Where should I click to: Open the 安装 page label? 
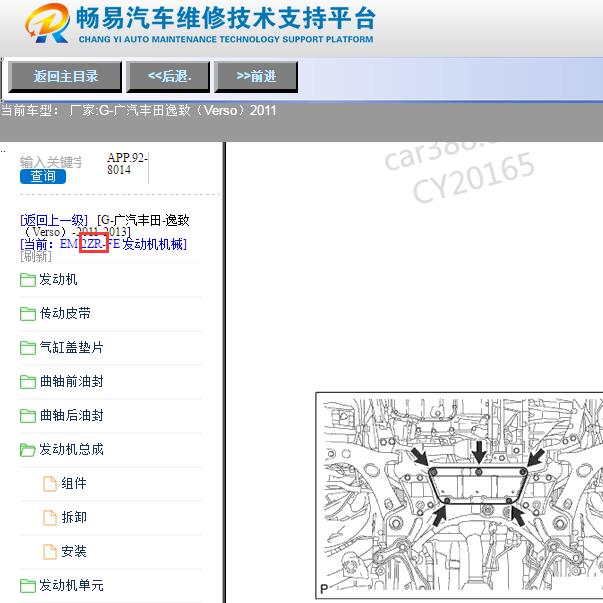click(74, 551)
